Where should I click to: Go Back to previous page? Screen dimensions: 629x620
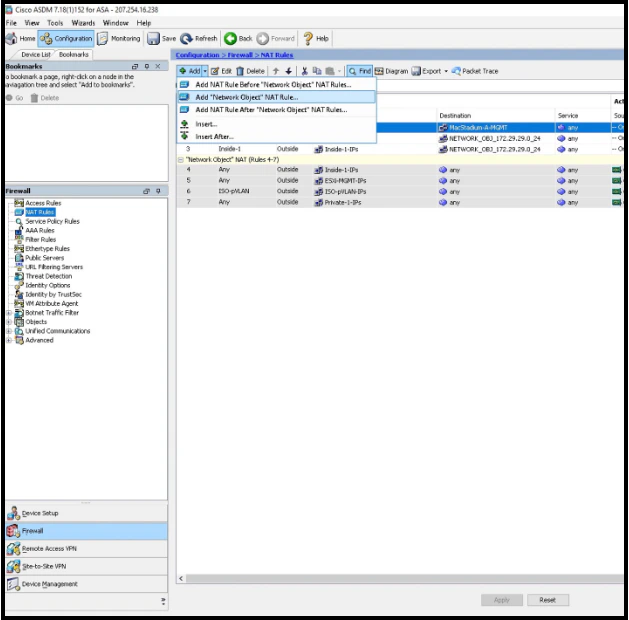coord(238,38)
